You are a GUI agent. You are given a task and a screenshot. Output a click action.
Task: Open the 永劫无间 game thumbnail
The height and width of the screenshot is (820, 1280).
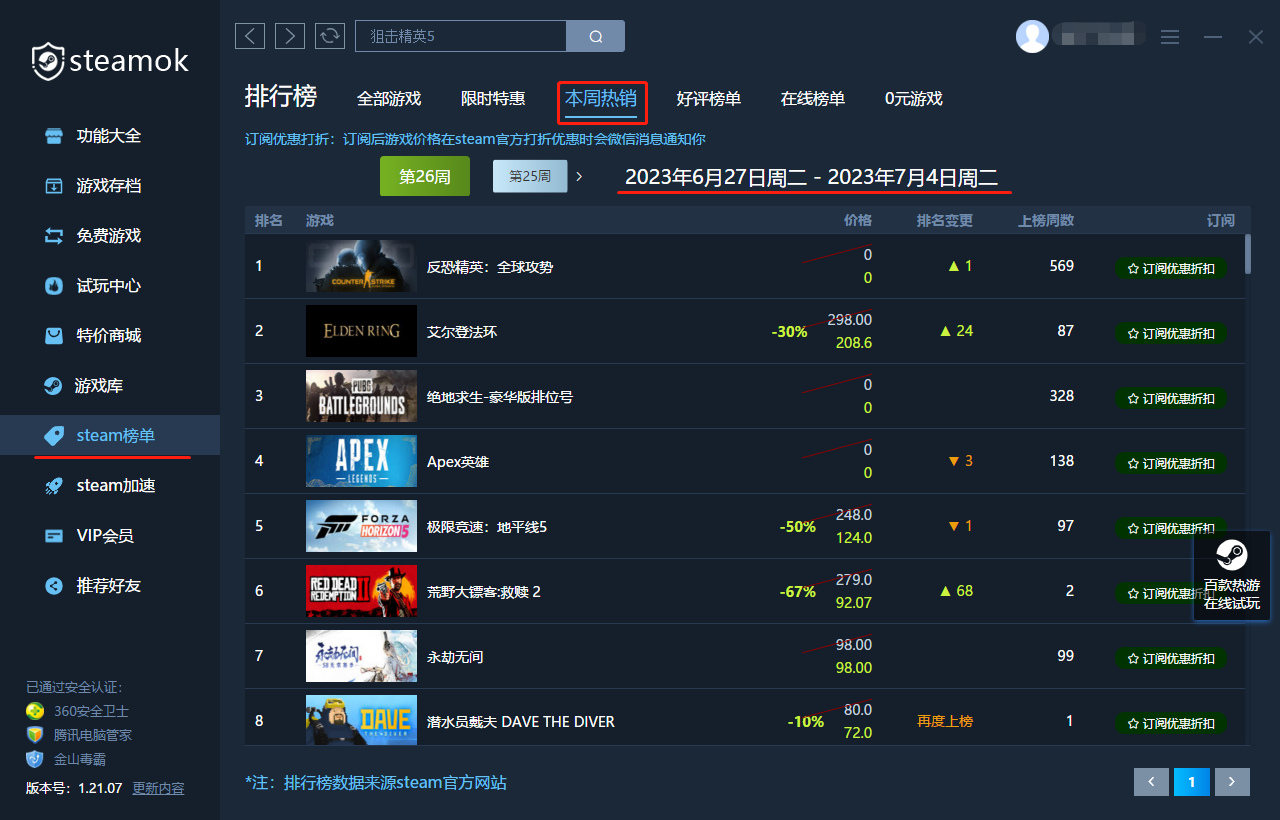[361, 656]
